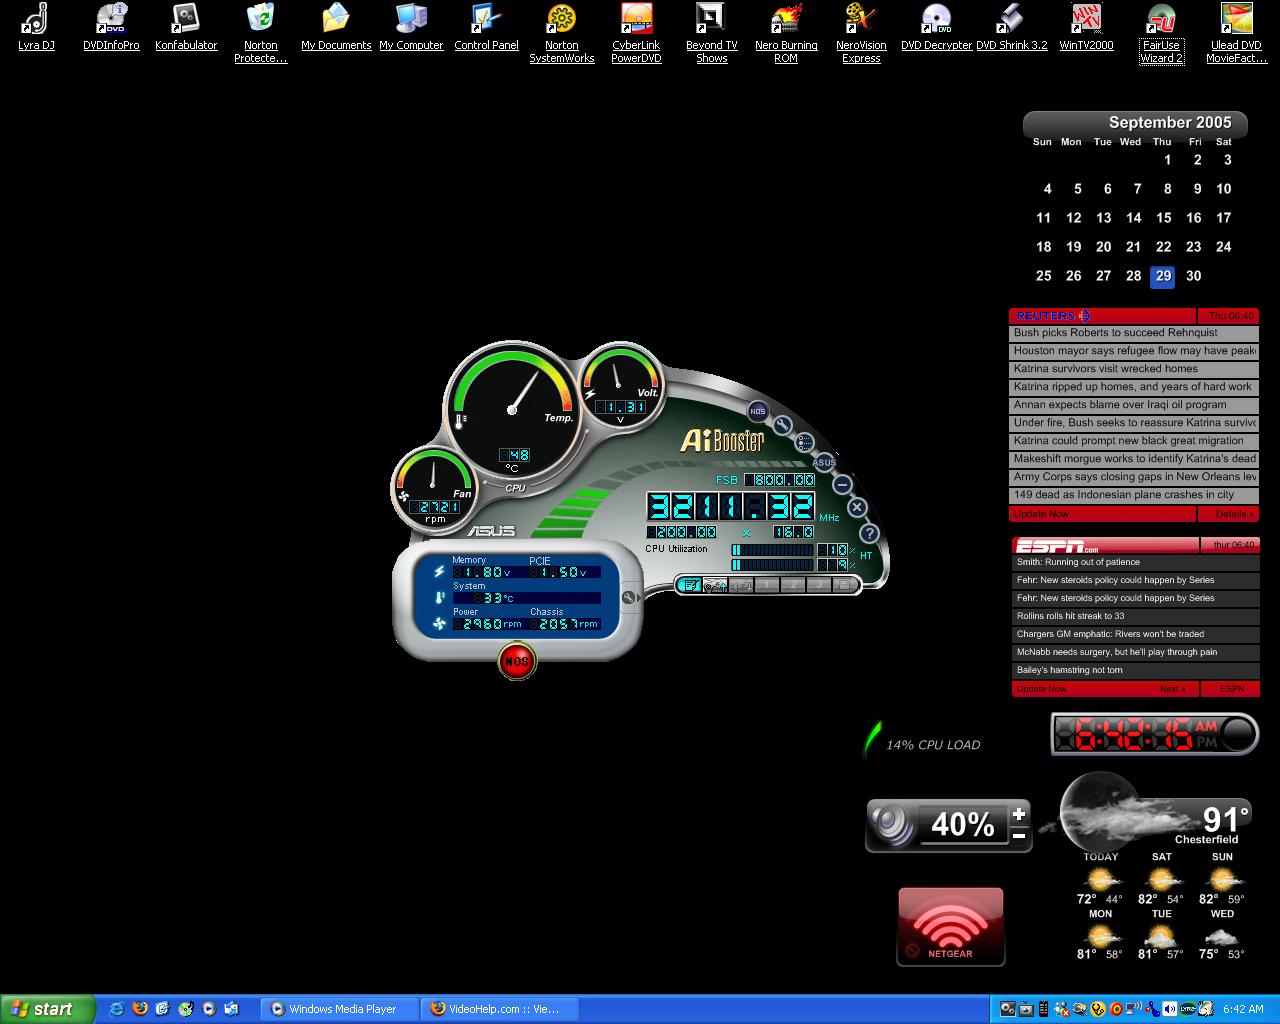Collapse the AI Booster side monitor panel
The width and height of the screenshot is (1280, 1024).
pyautogui.click(x=630, y=597)
